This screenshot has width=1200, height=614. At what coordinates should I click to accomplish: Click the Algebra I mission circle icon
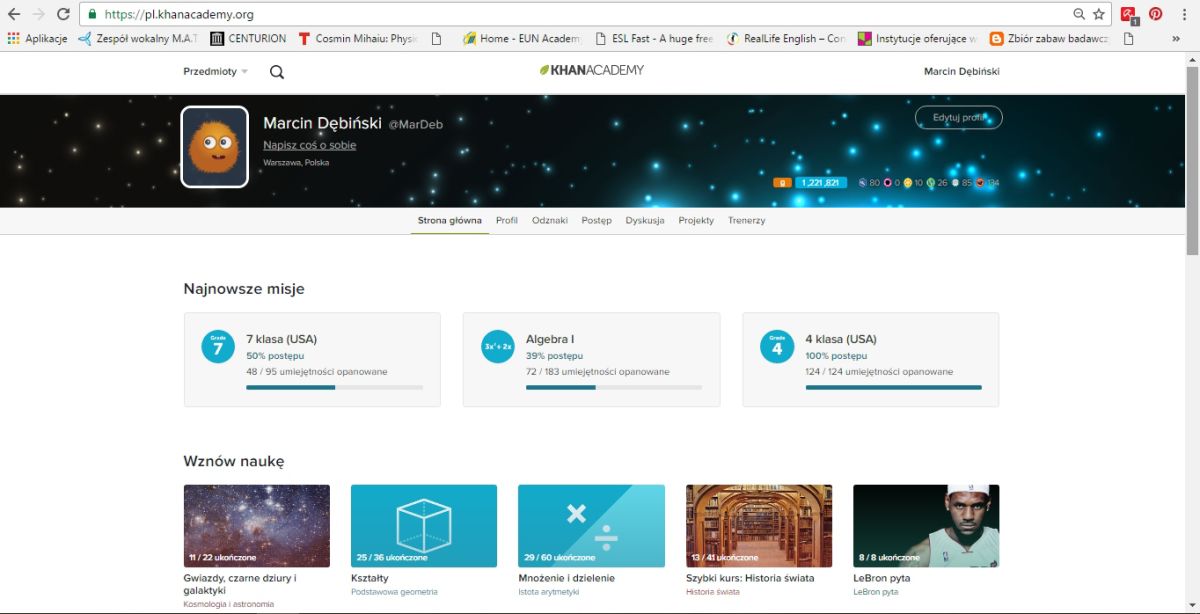click(x=497, y=346)
